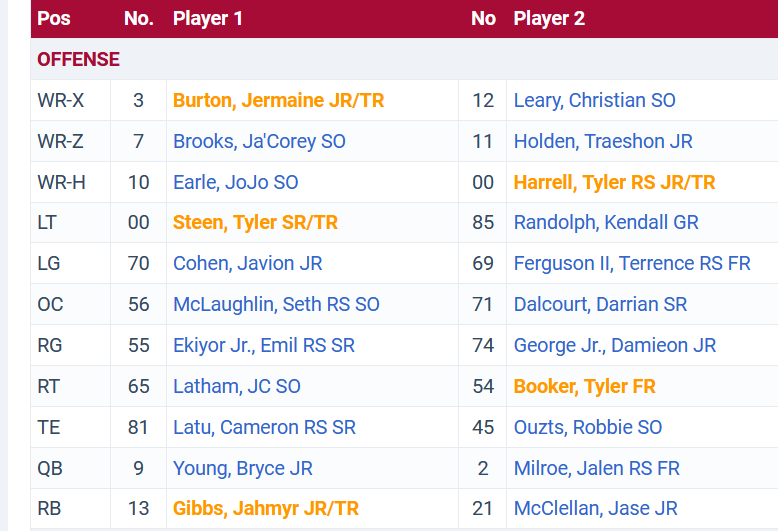Click Young, Bryce JR quarterback link
Viewport: 778px width, 531px height.
(243, 468)
